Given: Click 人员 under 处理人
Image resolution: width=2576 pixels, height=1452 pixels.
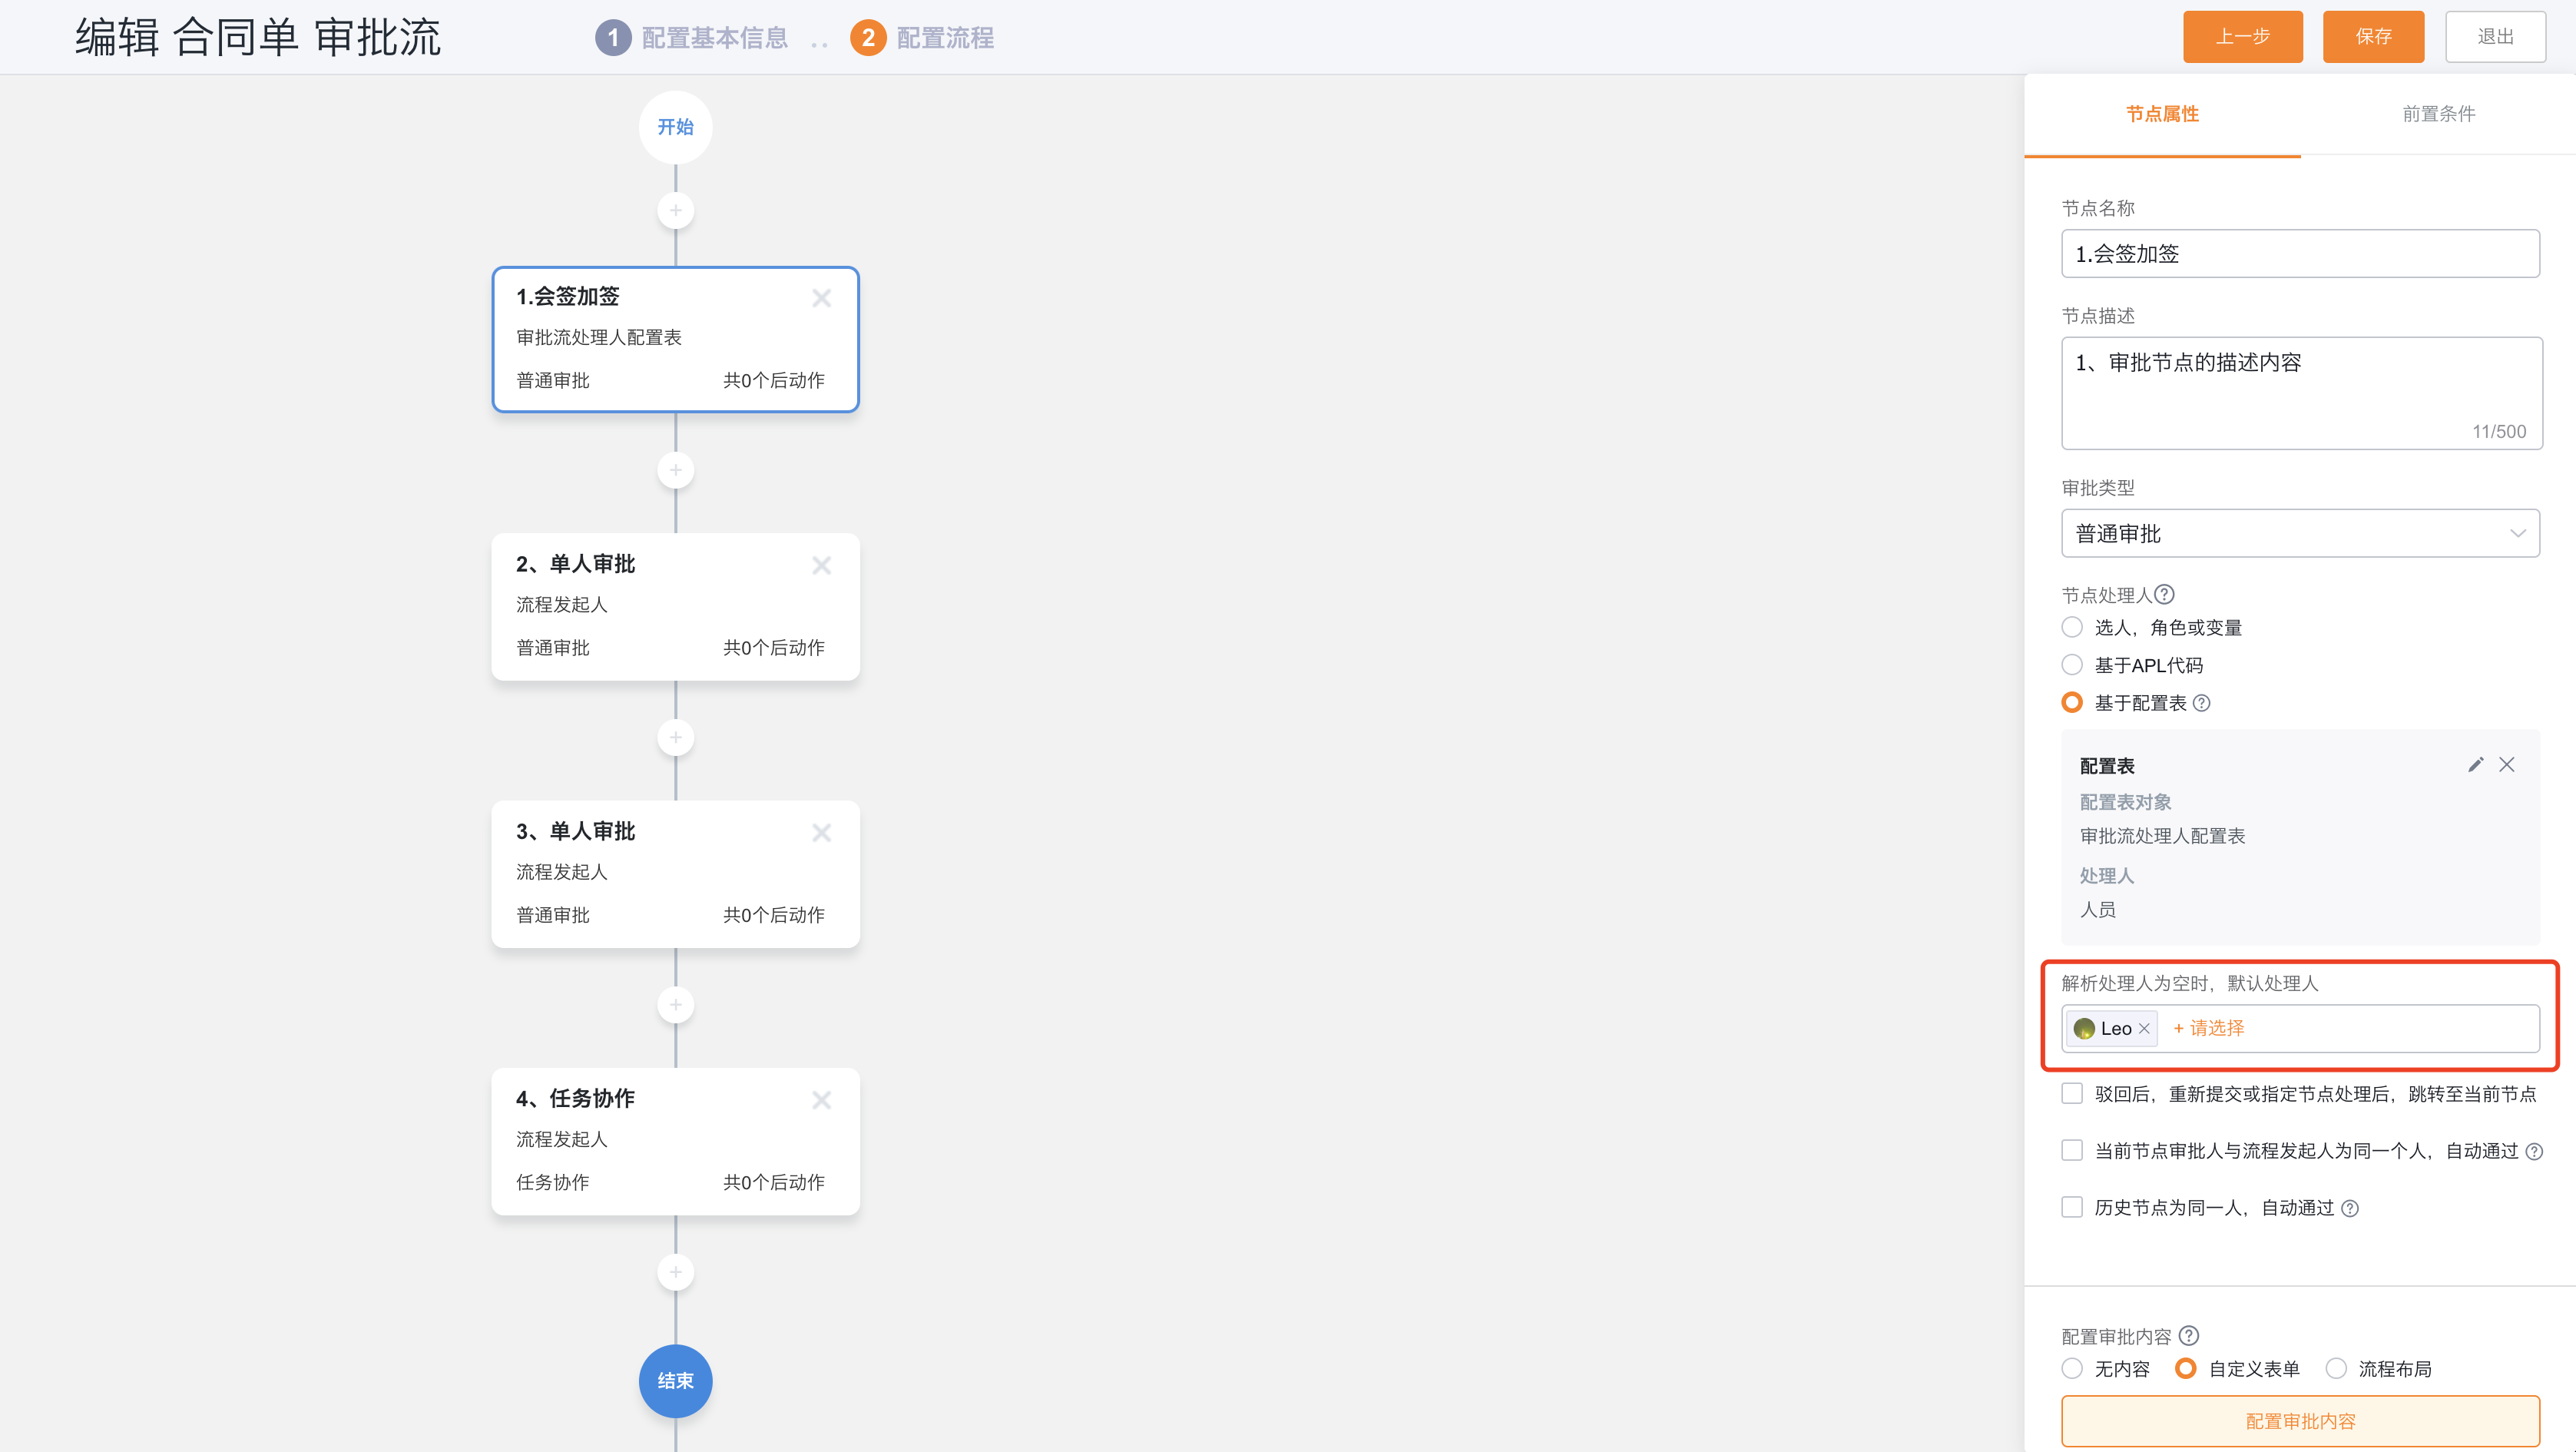Looking at the screenshot, I should [2097, 910].
